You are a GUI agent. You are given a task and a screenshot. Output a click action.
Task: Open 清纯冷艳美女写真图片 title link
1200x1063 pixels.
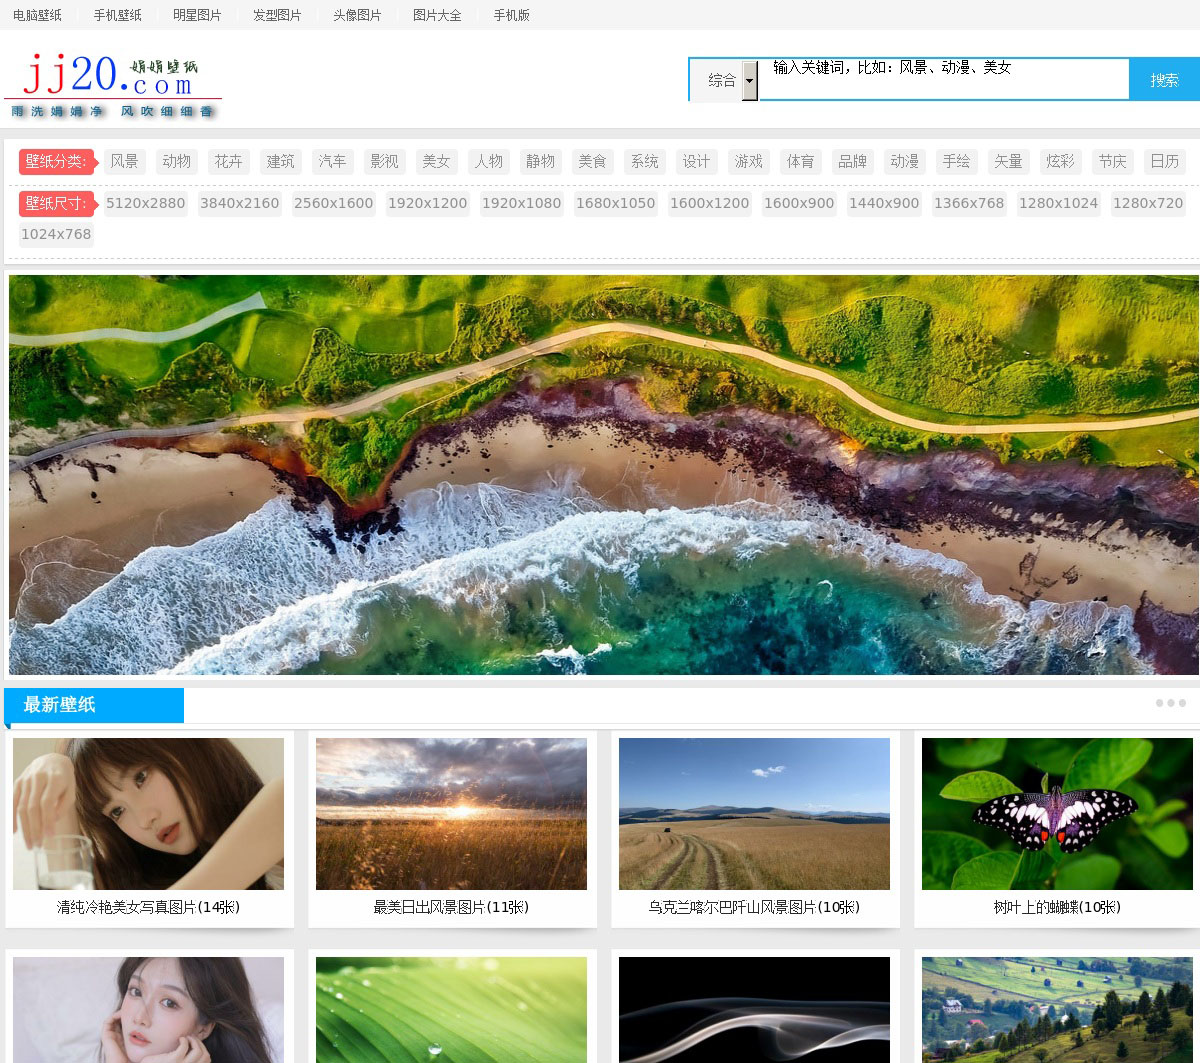click(x=148, y=908)
